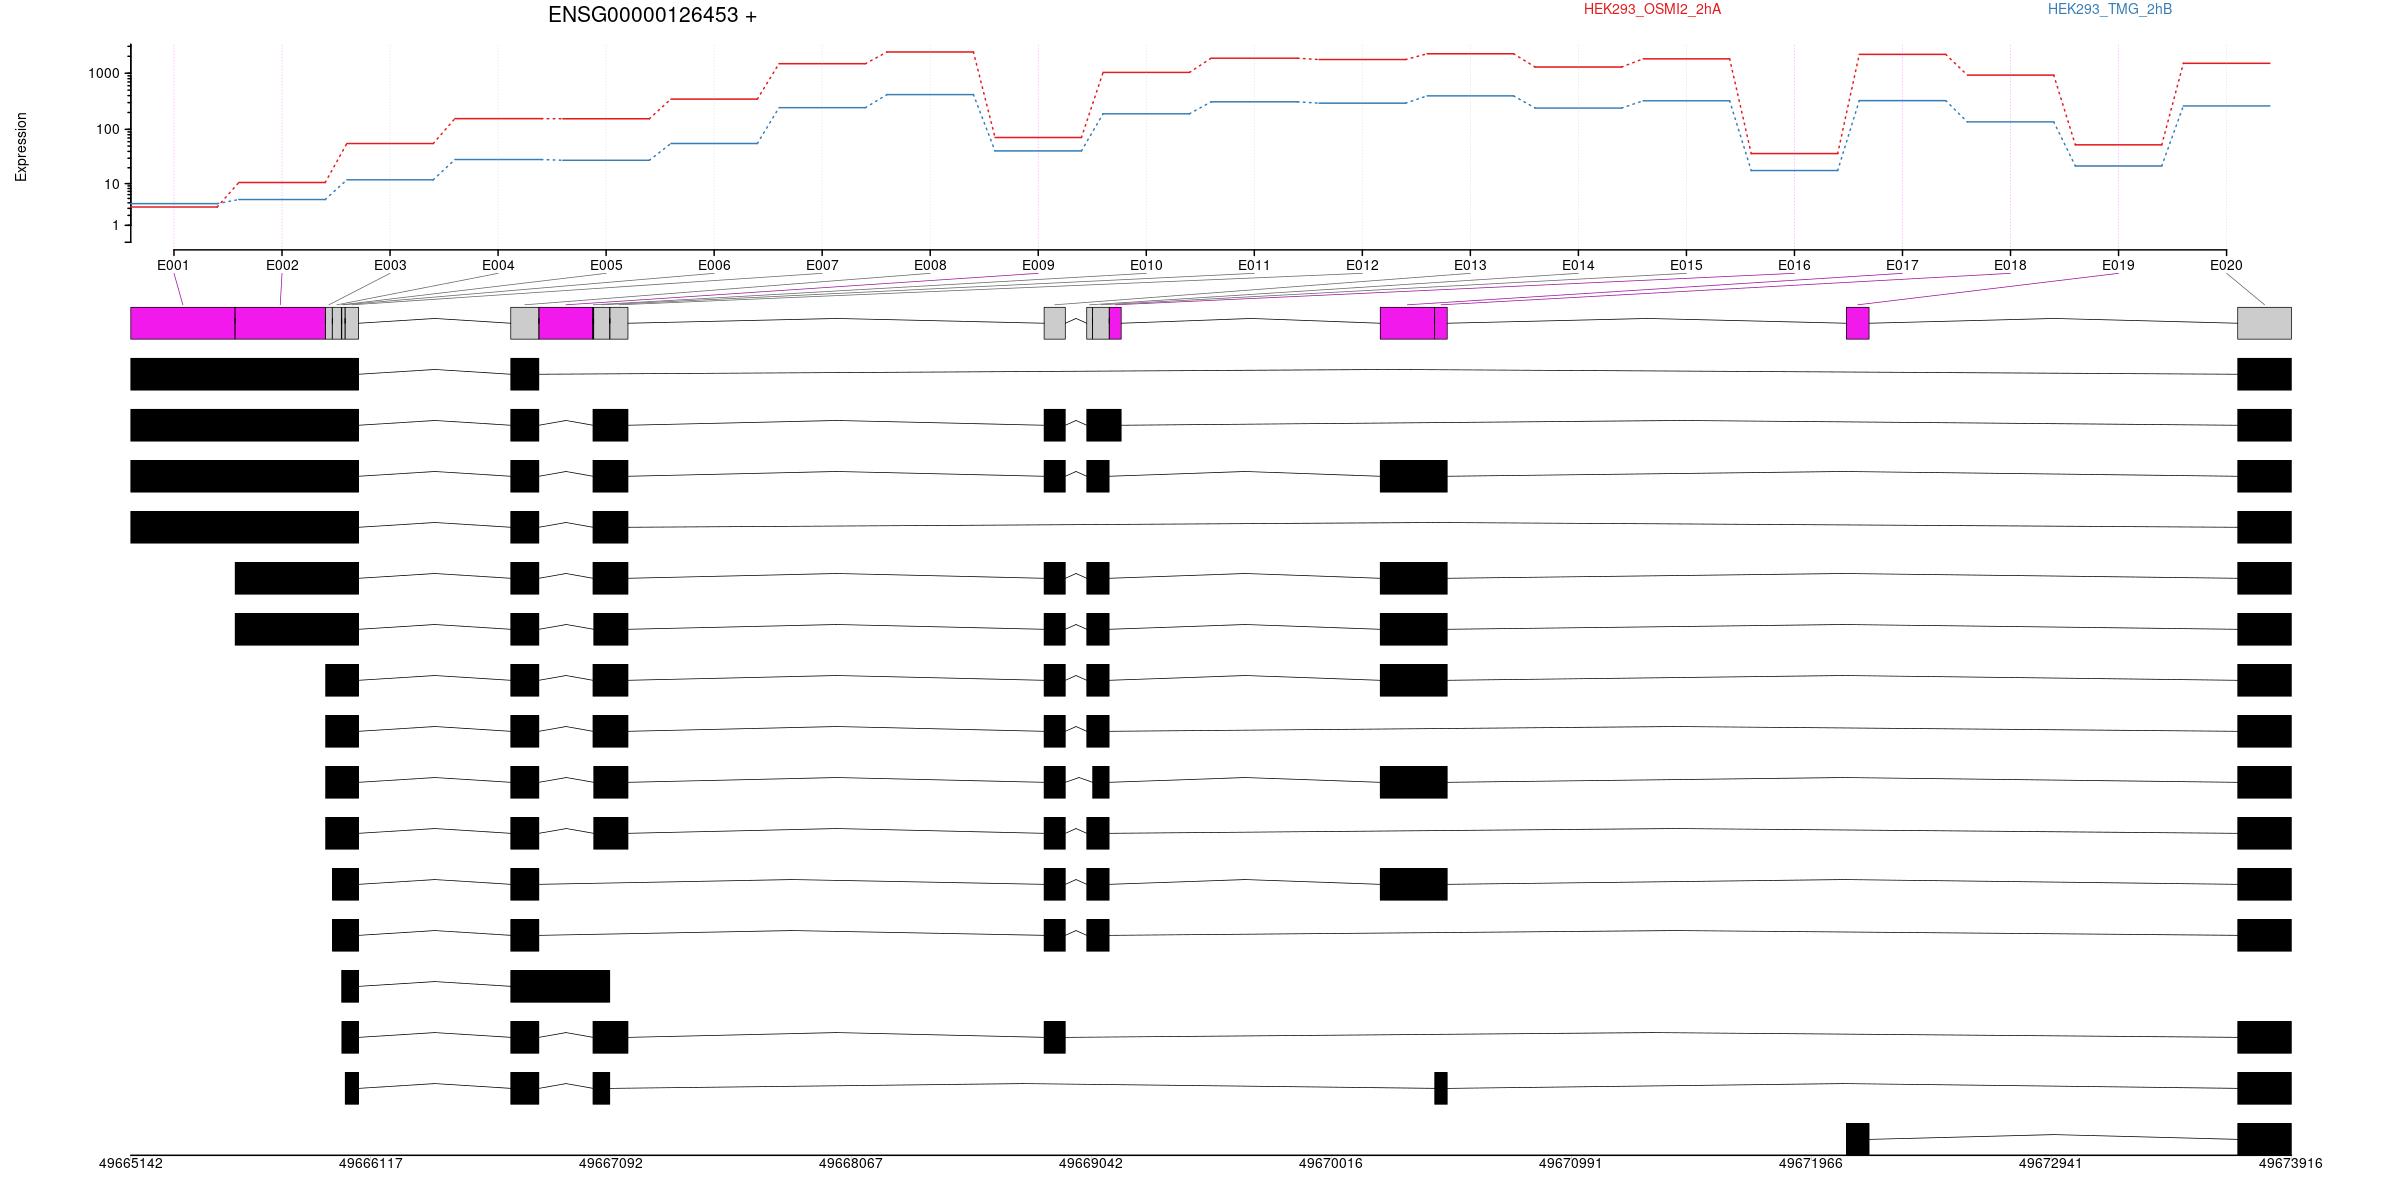Click the exon label E005

[x=606, y=265]
